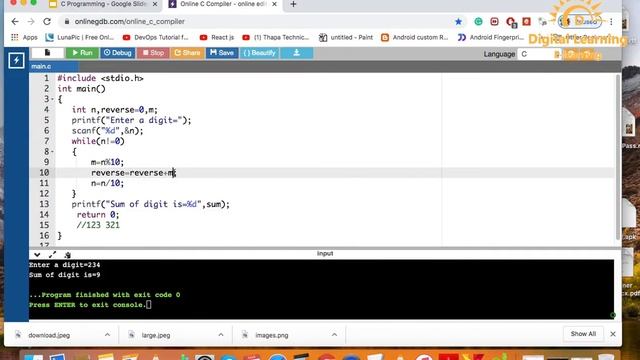
Task: Open the untitled - Paint bookmark
Action: [x=346, y=38]
